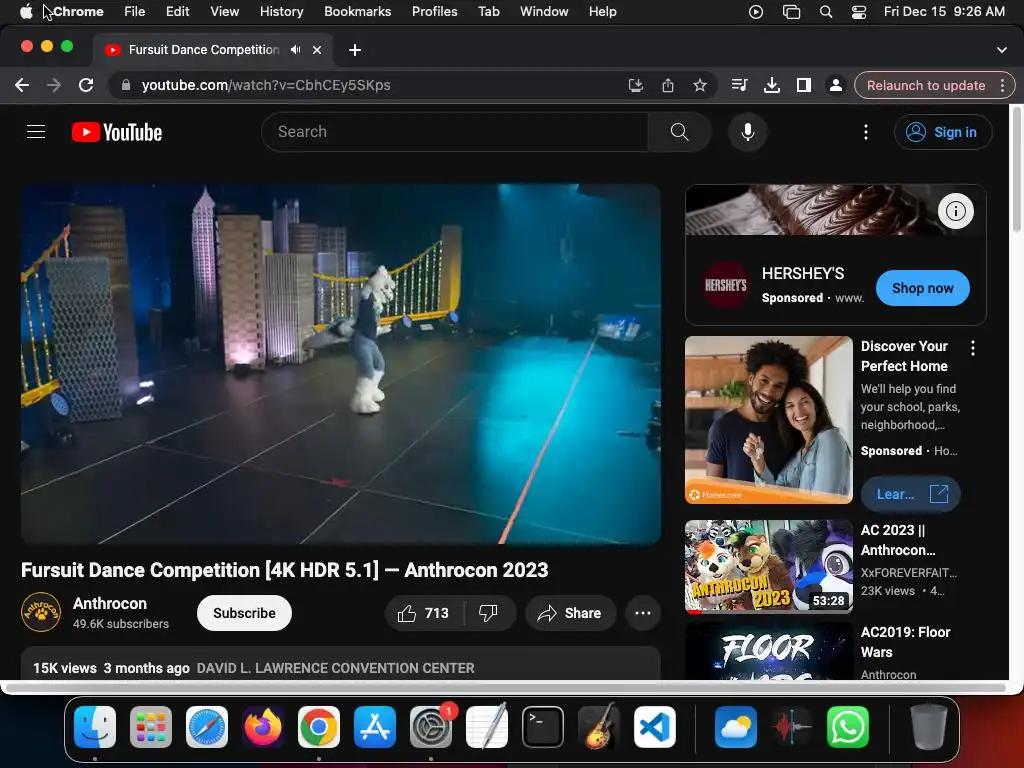
Task: Open Spotlight search in menu bar
Action: click(826, 12)
